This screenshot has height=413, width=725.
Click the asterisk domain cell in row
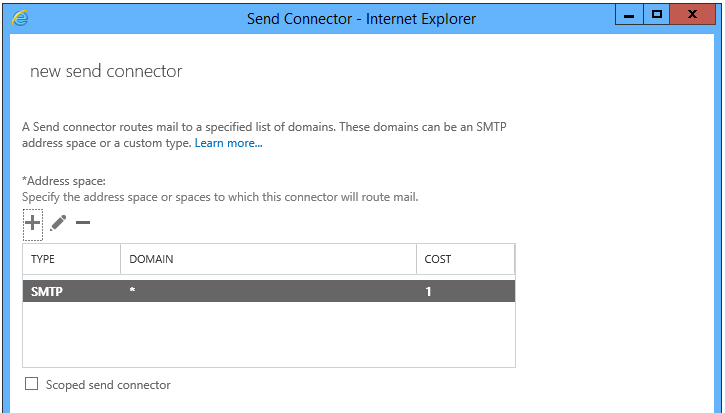click(132, 291)
